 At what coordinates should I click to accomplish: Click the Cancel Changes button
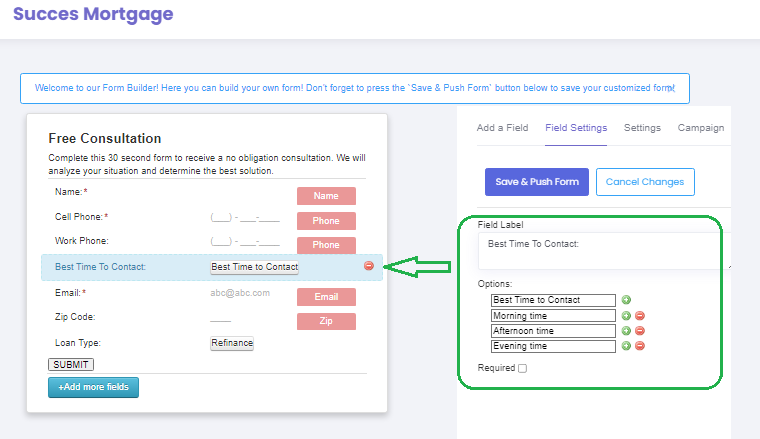645,182
